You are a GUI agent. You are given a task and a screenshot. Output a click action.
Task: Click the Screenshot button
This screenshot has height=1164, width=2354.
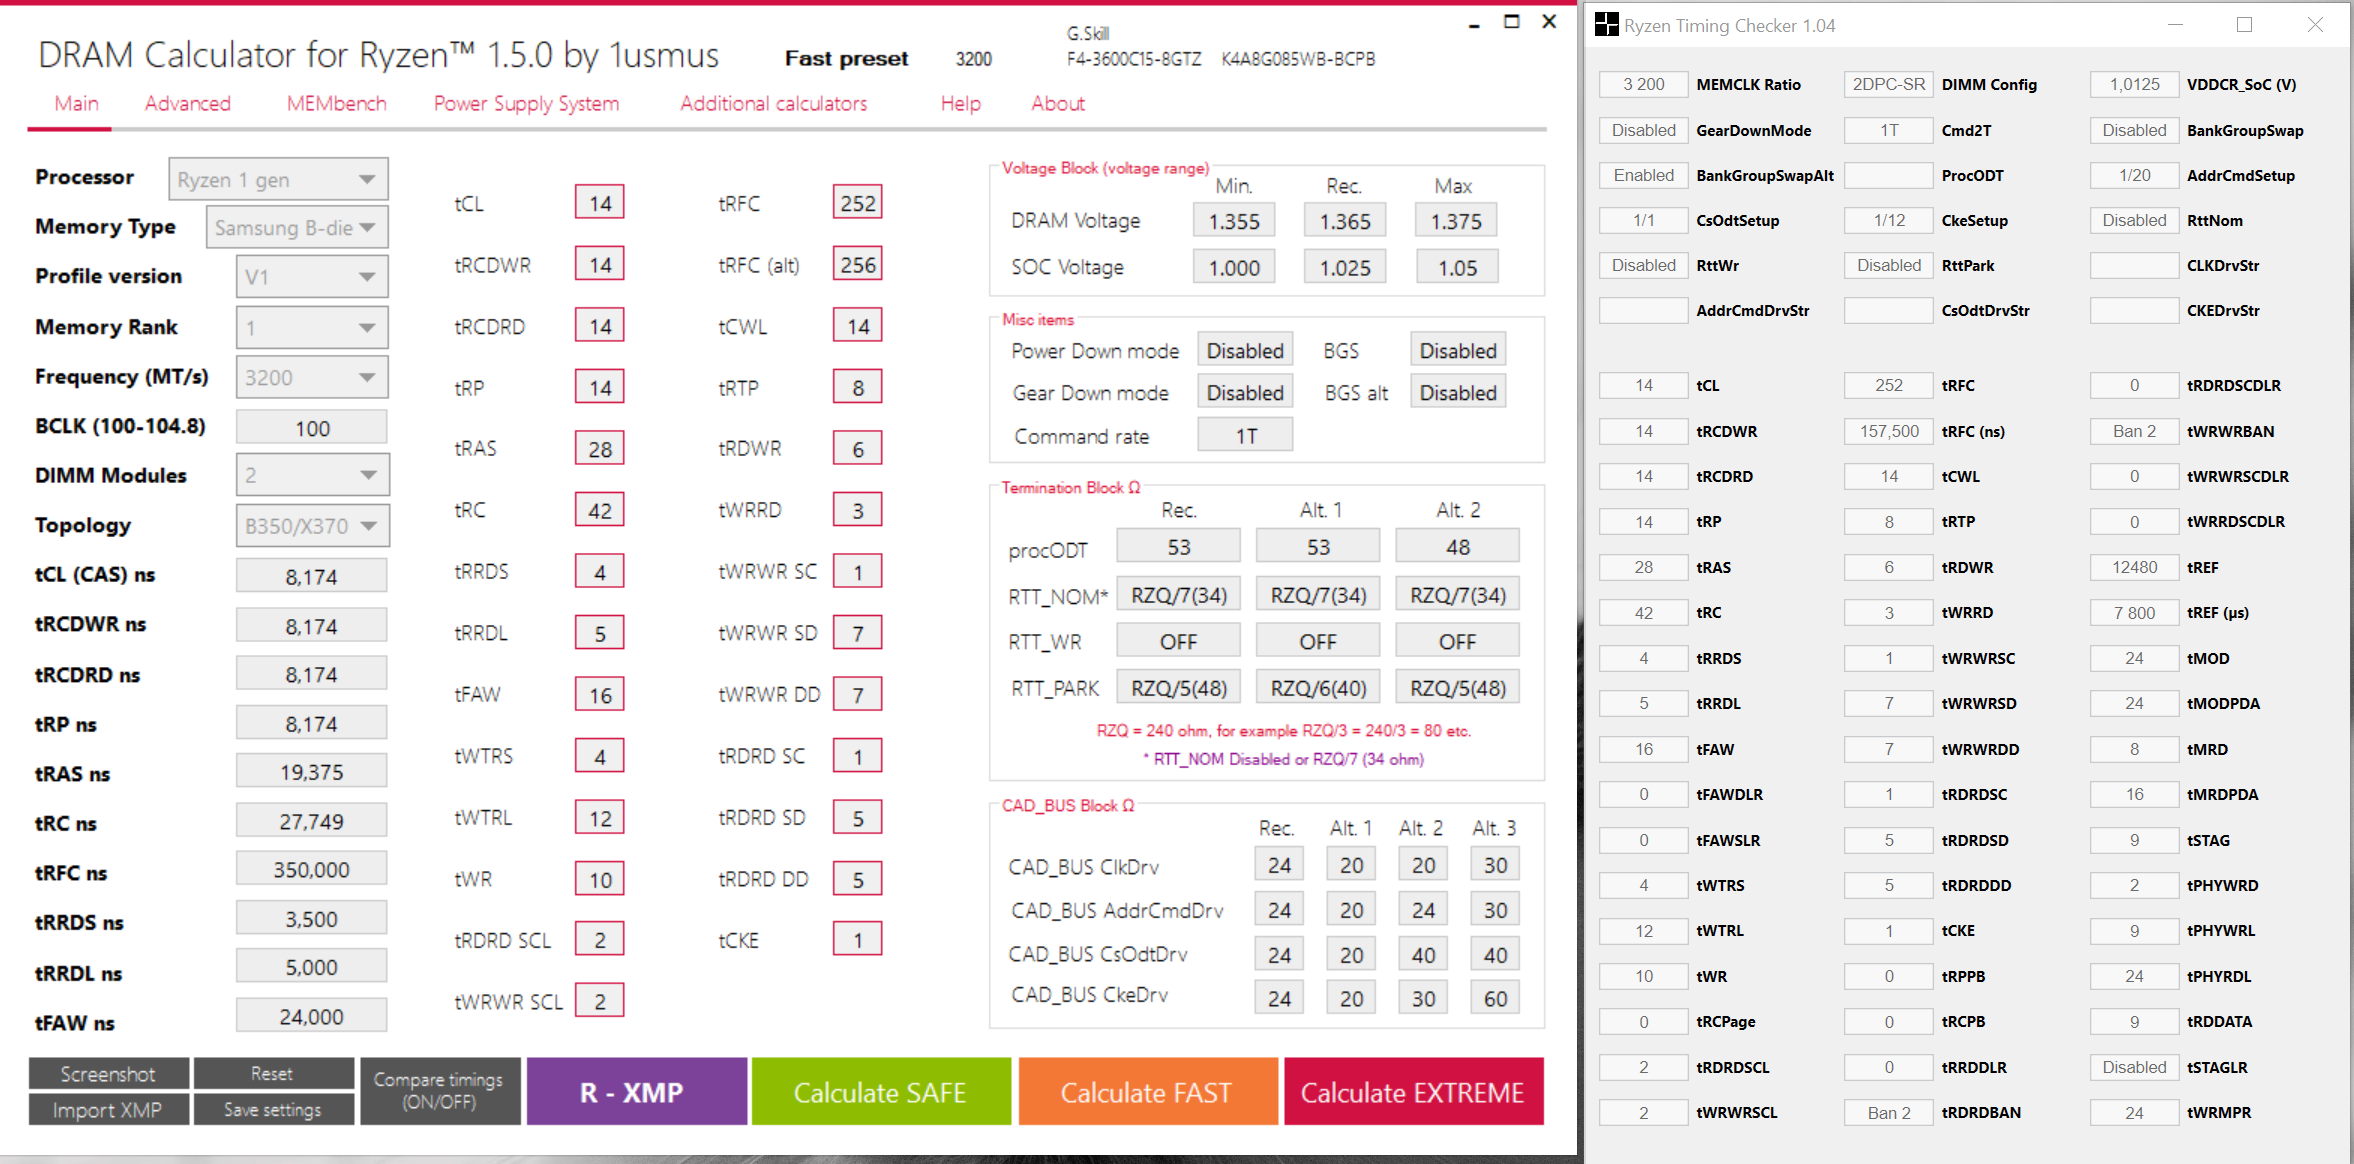pos(108,1074)
